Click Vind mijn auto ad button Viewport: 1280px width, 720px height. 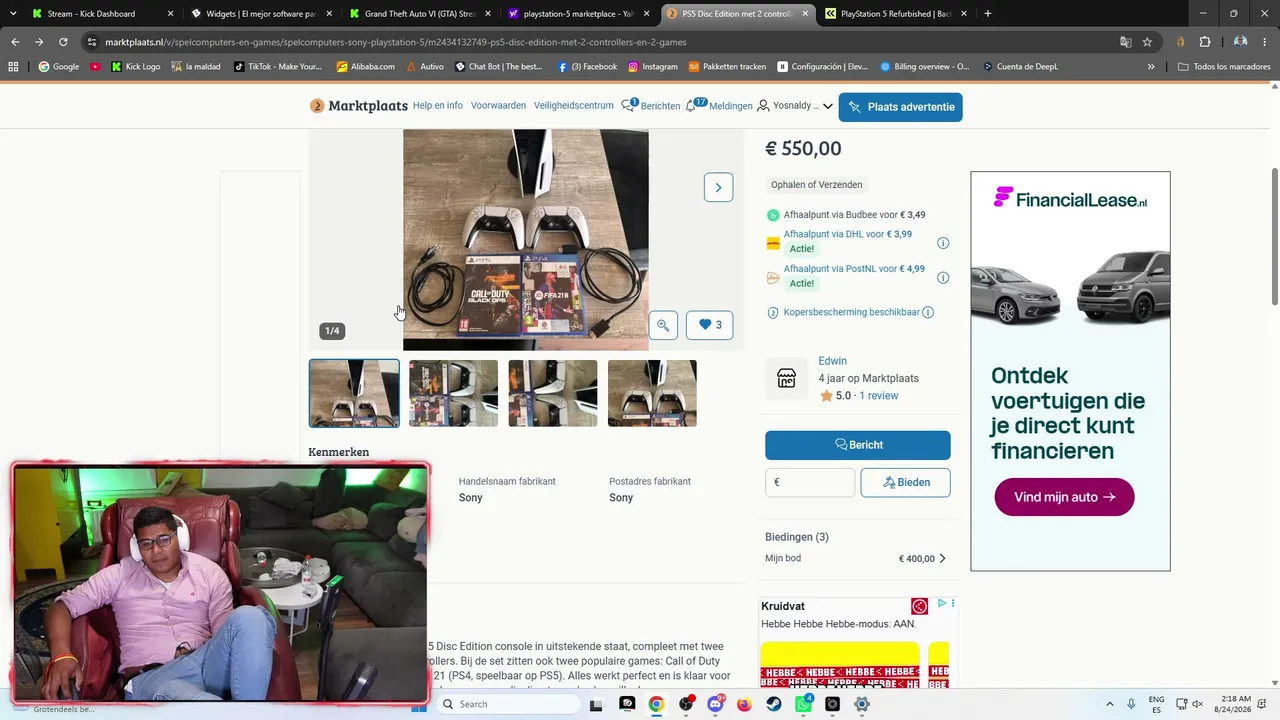pos(1064,497)
